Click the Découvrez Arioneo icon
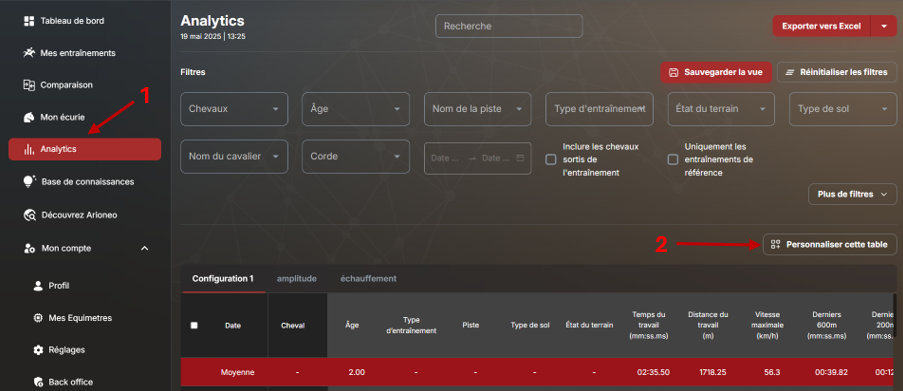Viewport: 903px width, 391px height. coord(29,215)
